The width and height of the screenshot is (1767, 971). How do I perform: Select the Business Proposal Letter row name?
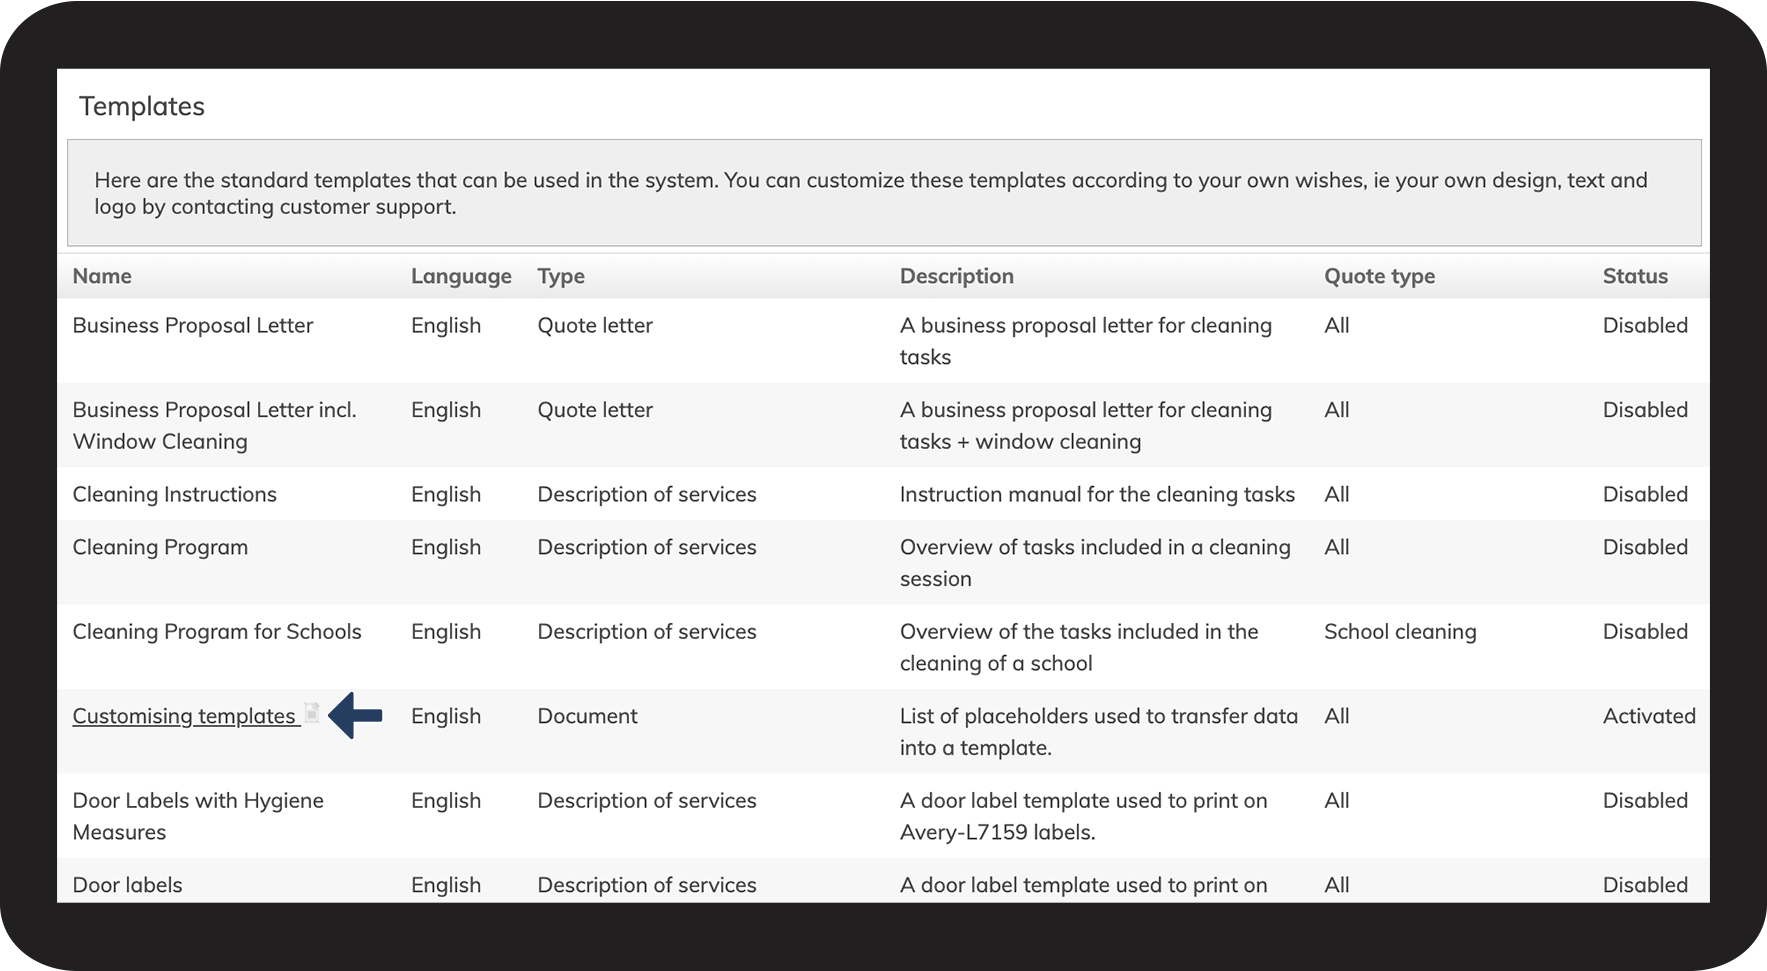[193, 326]
